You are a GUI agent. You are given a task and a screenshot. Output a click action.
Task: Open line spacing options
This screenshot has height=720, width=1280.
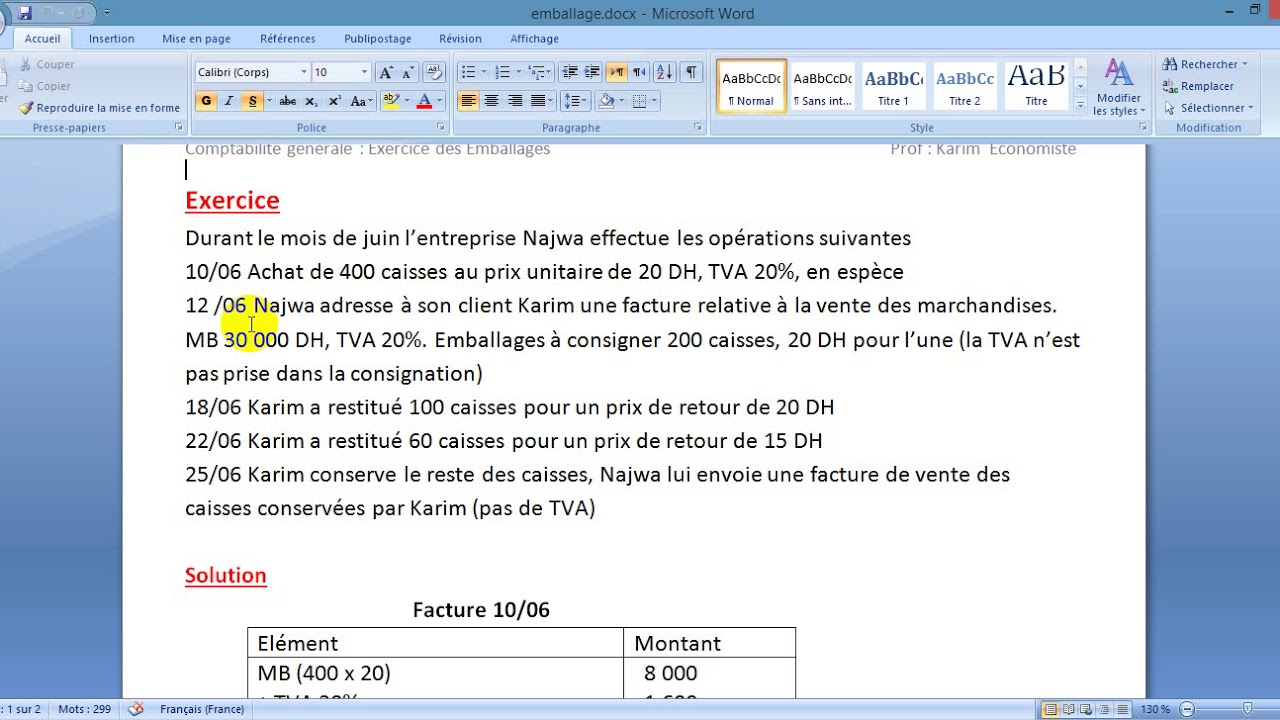pyautogui.click(x=574, y=101)
